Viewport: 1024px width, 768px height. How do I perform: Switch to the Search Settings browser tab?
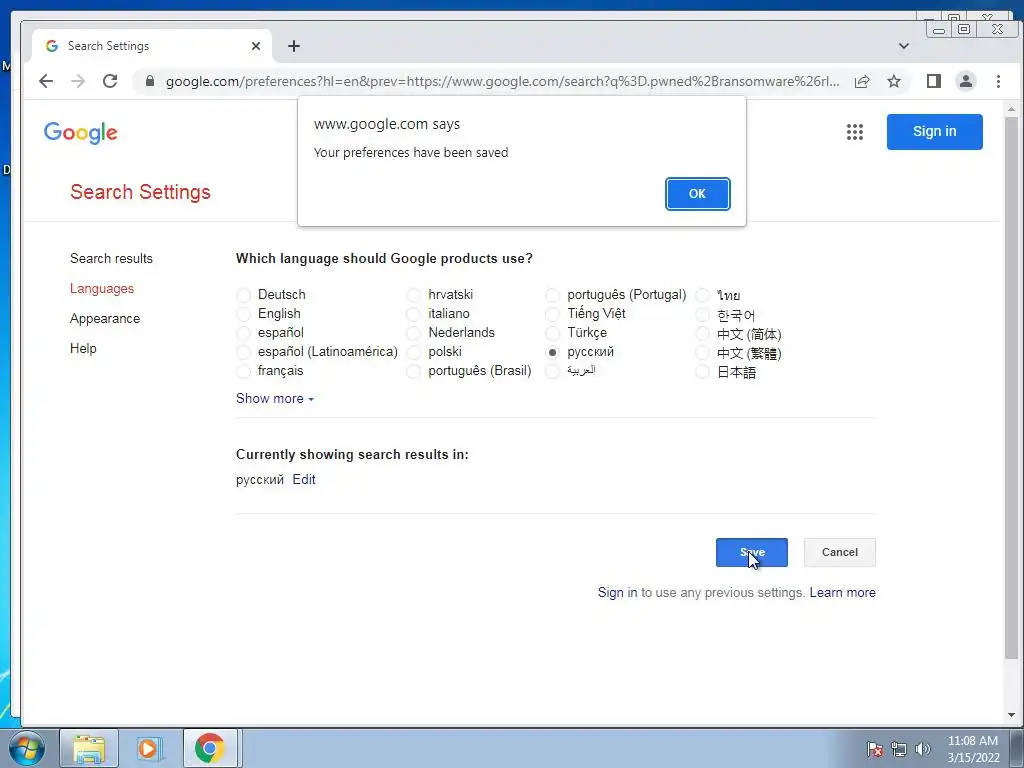[x=150, y=46]
